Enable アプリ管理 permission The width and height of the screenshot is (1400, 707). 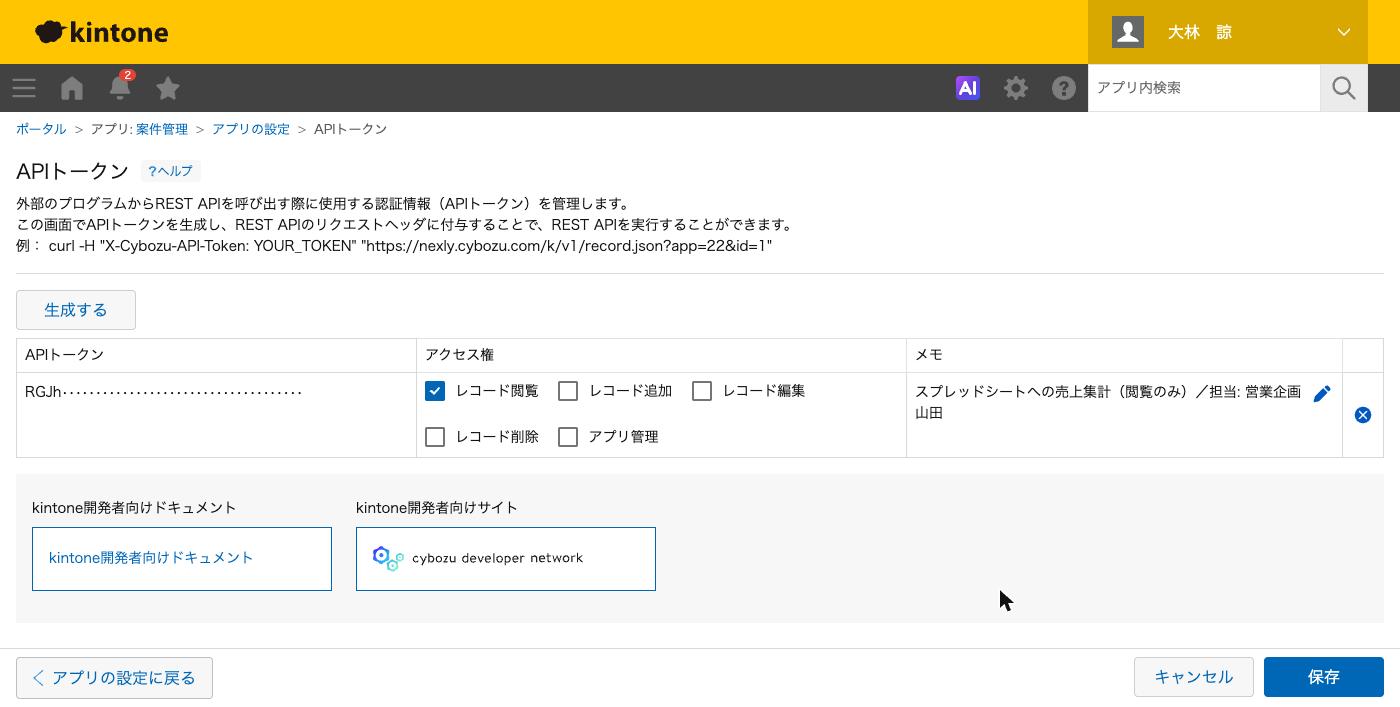point(568,437)
